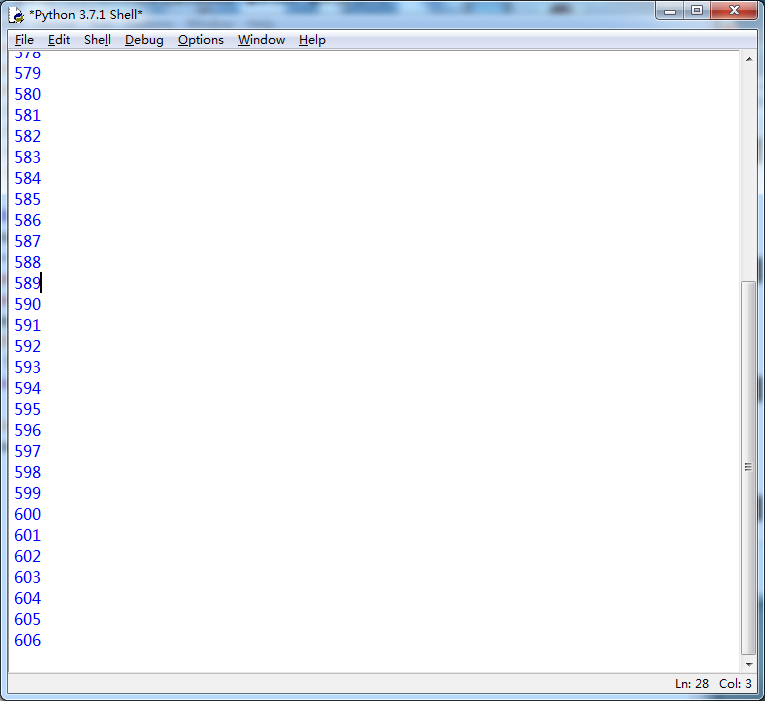Click the output line 599
Screen dimensions: 765x701
click(x=28, y=493)
